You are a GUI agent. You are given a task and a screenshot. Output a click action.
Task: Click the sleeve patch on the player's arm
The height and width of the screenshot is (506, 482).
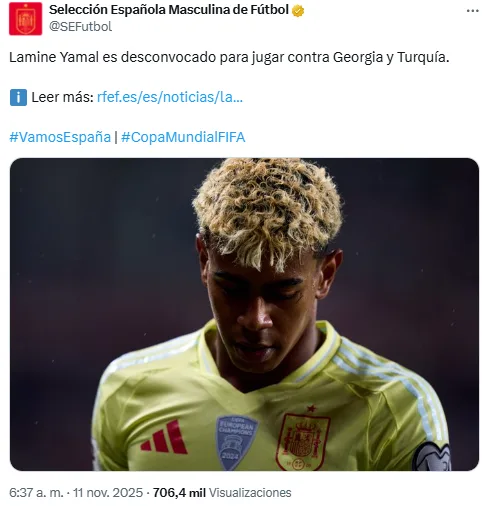click(431, 457)
